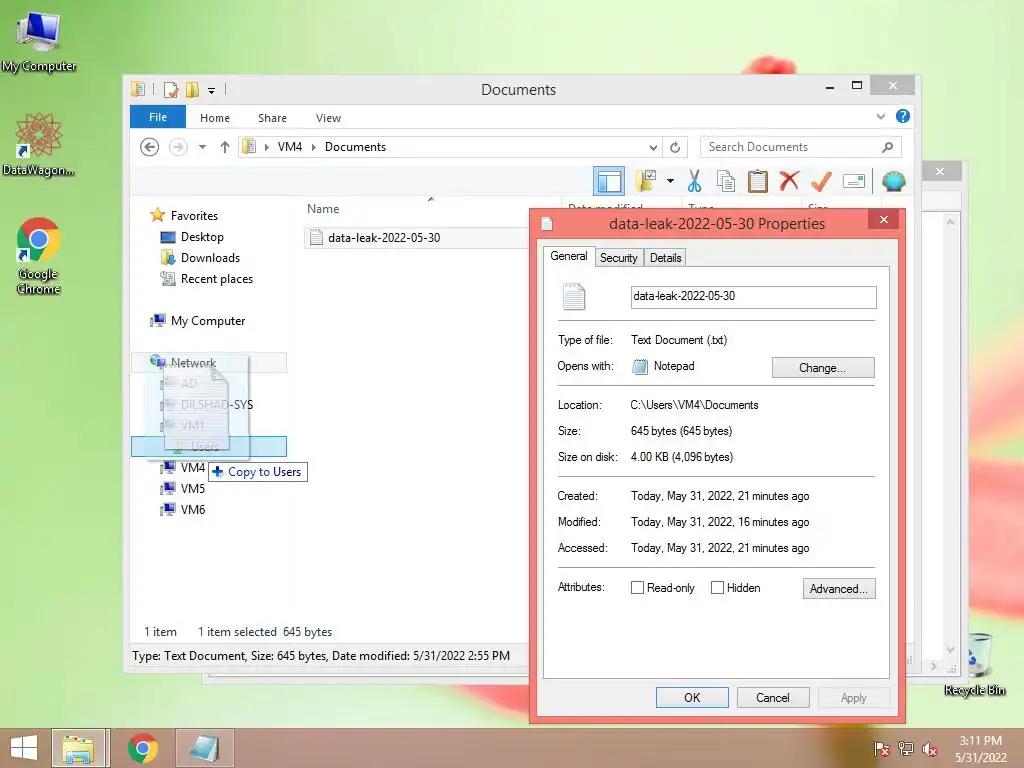Click Google Chrome desktop shortcut

point(39,256)
